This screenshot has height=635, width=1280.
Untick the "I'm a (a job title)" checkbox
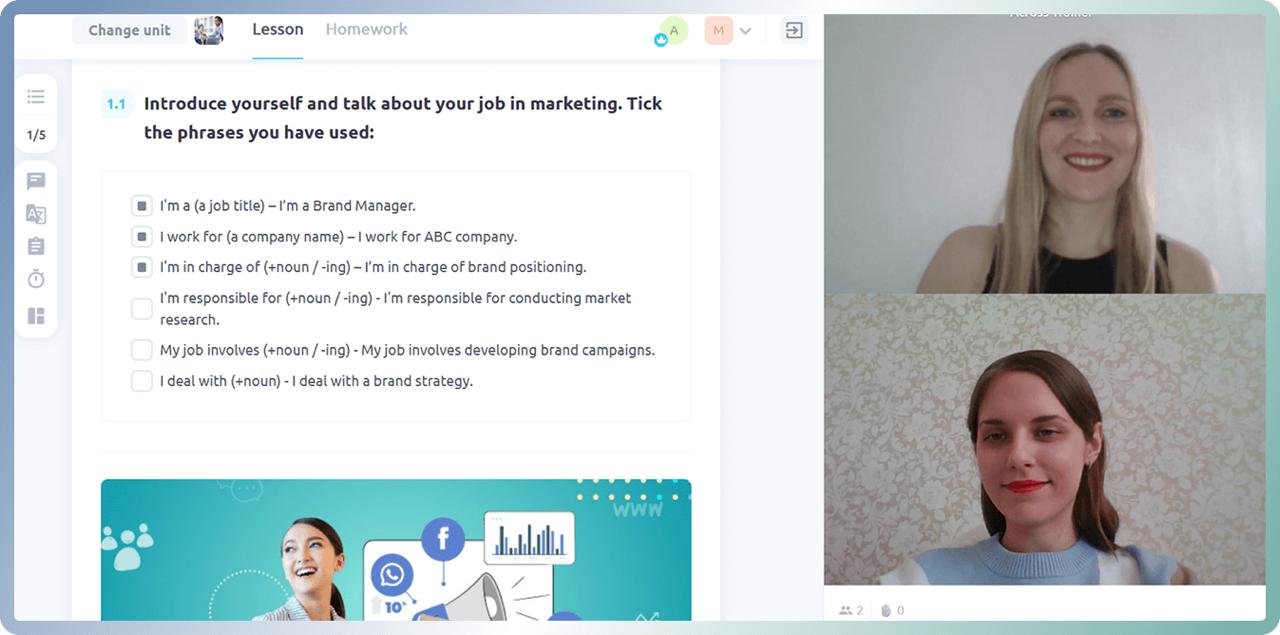[x=142, y=206]
